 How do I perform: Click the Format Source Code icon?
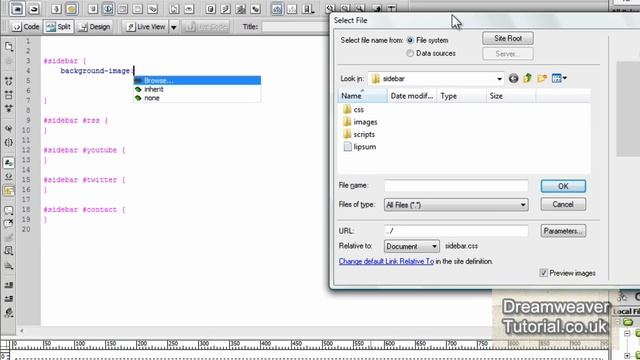click(x=9, y=313)
